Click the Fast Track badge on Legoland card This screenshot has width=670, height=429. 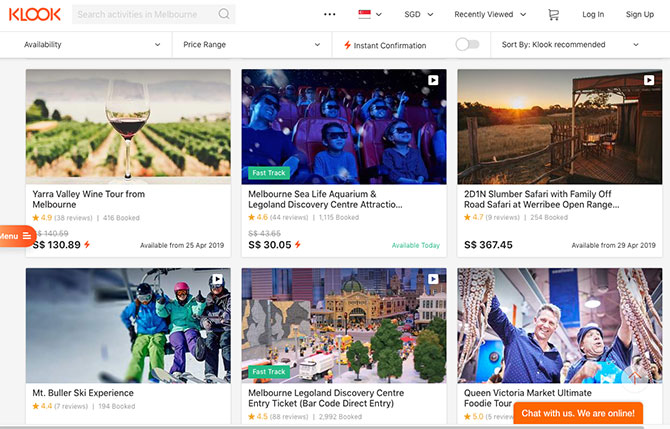point(269,372)
